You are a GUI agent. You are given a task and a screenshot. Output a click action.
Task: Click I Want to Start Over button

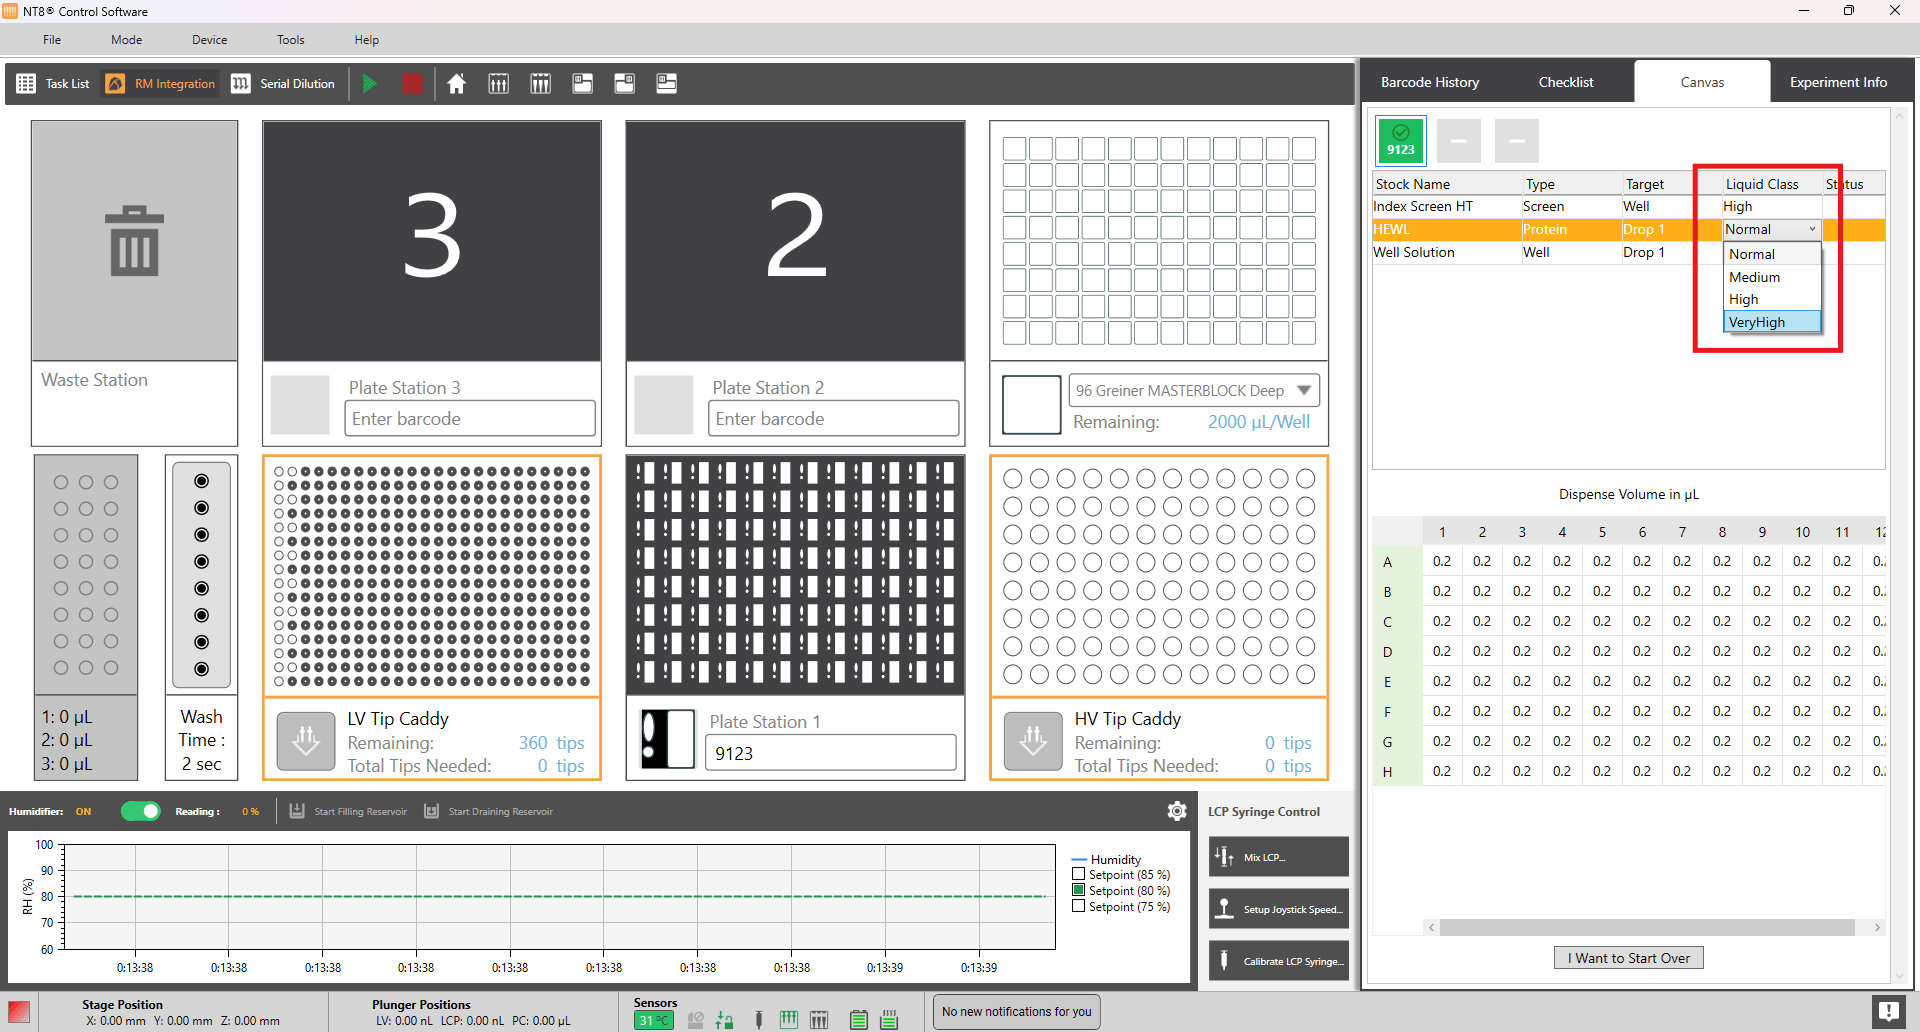point(1628,958)
